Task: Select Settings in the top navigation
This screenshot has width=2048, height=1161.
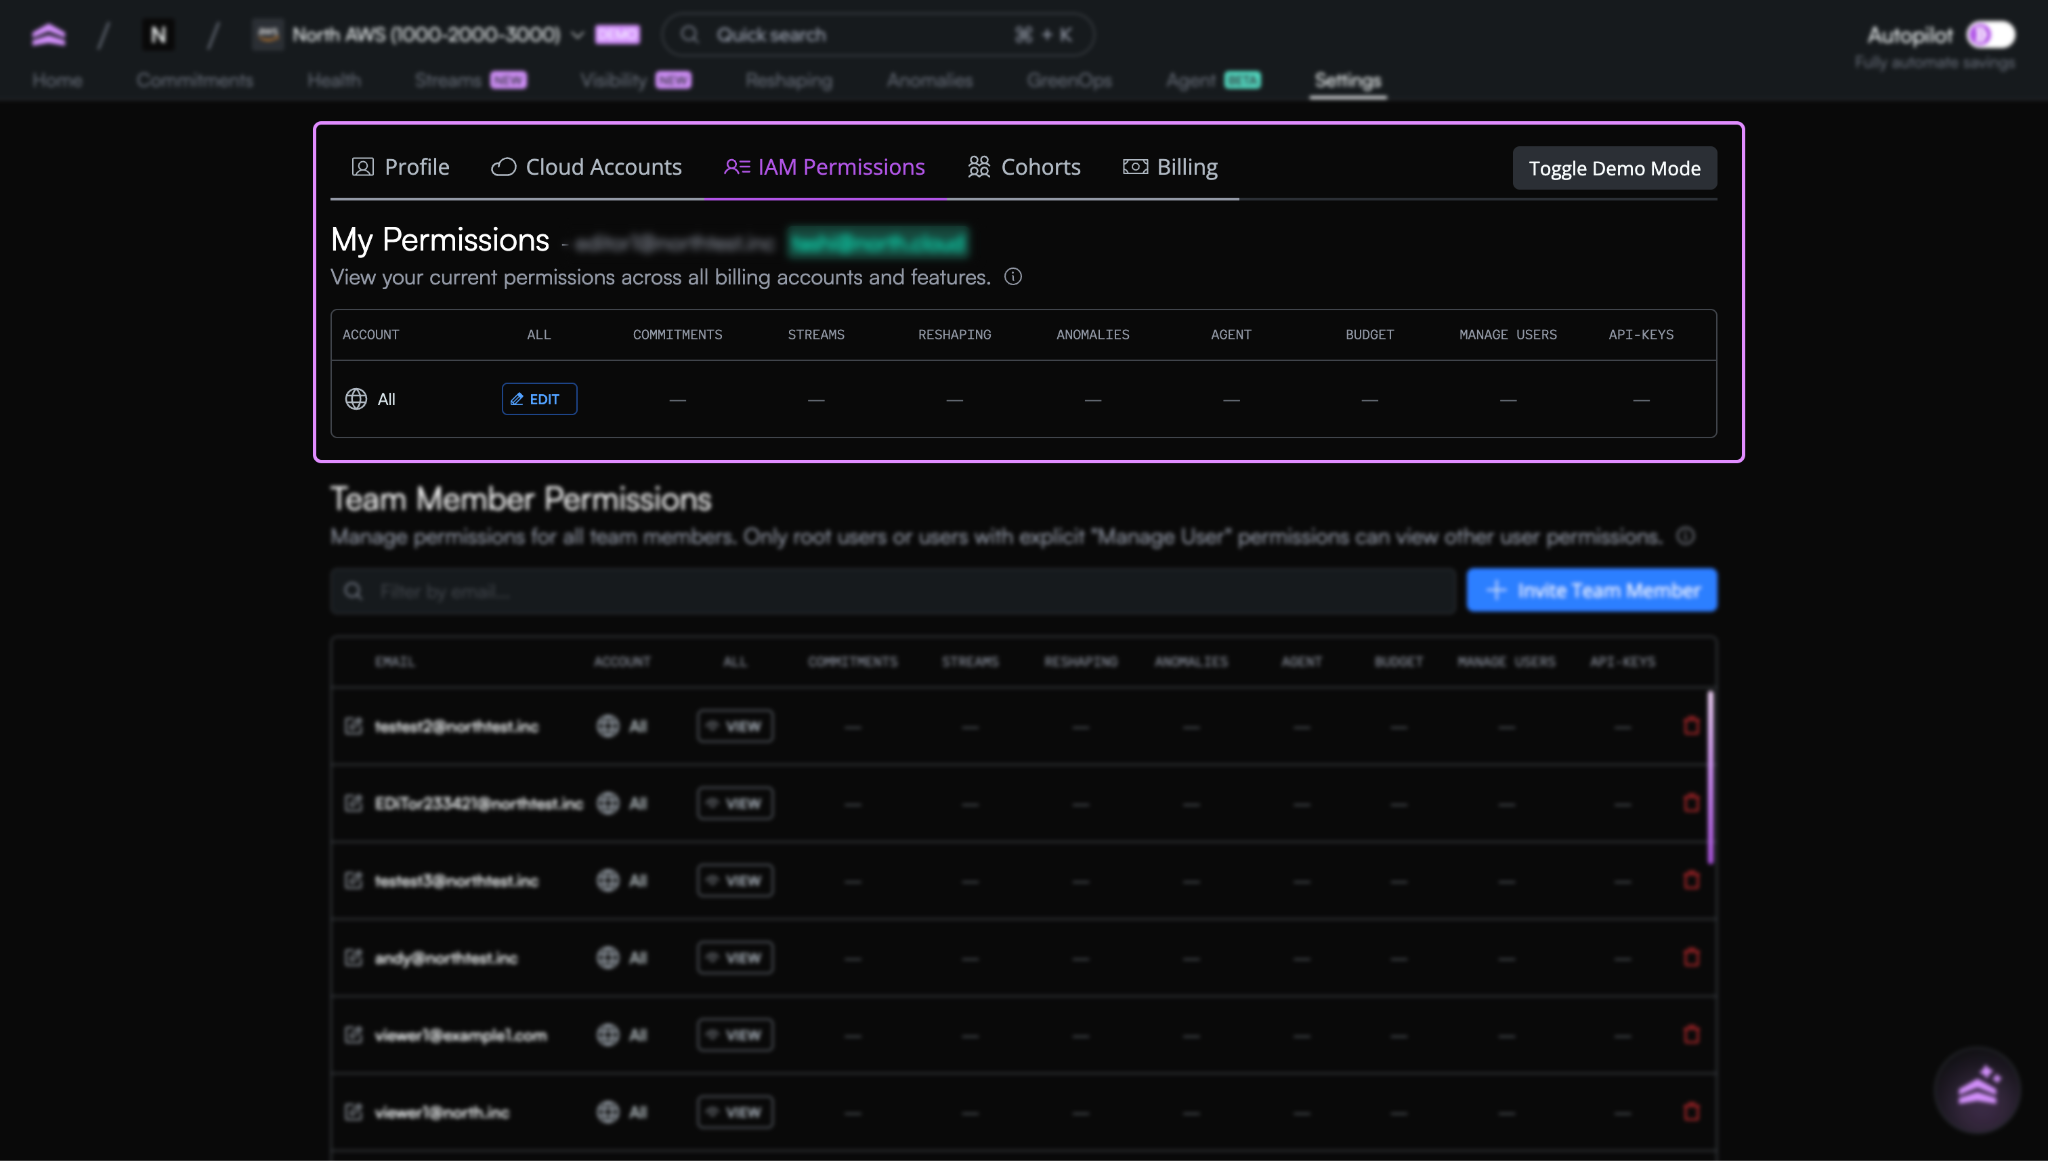Action: click(x=1348, y=82)
